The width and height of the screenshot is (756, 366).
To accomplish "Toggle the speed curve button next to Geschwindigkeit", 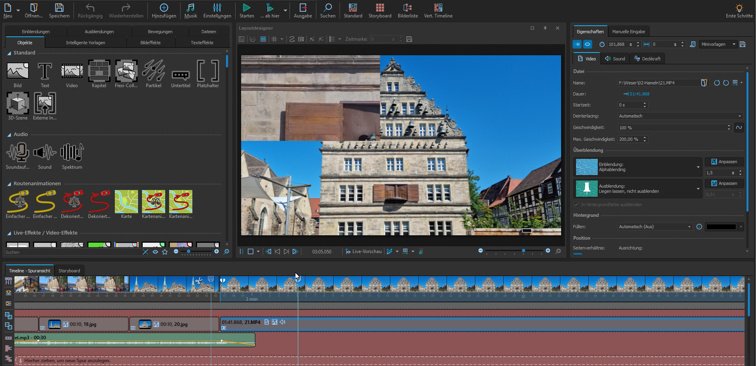I will pyautogui.click(x=739, y=127).
